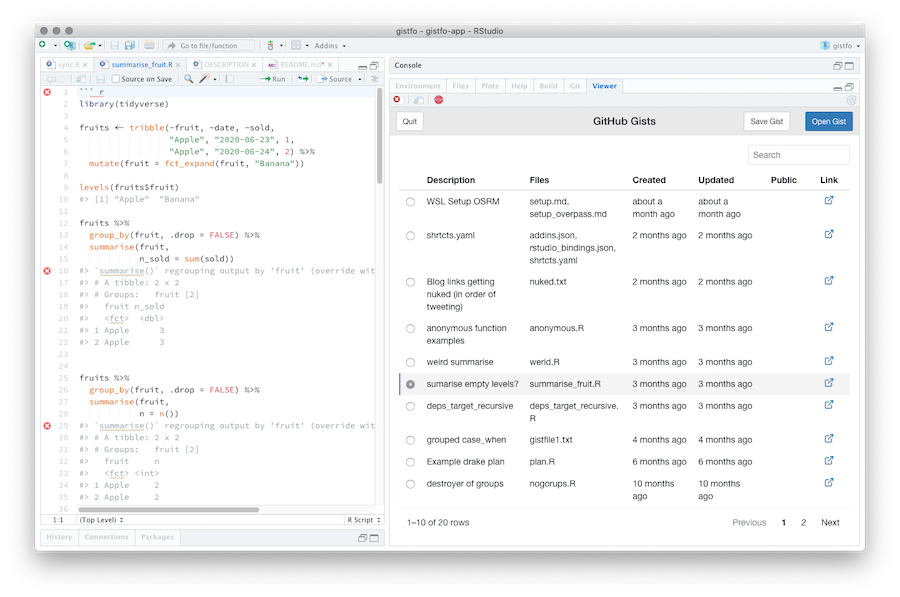The width and height of the screenshot is (900, 597).
Task: Select the deps_target_recursive radio button
Action: point(410,406)
